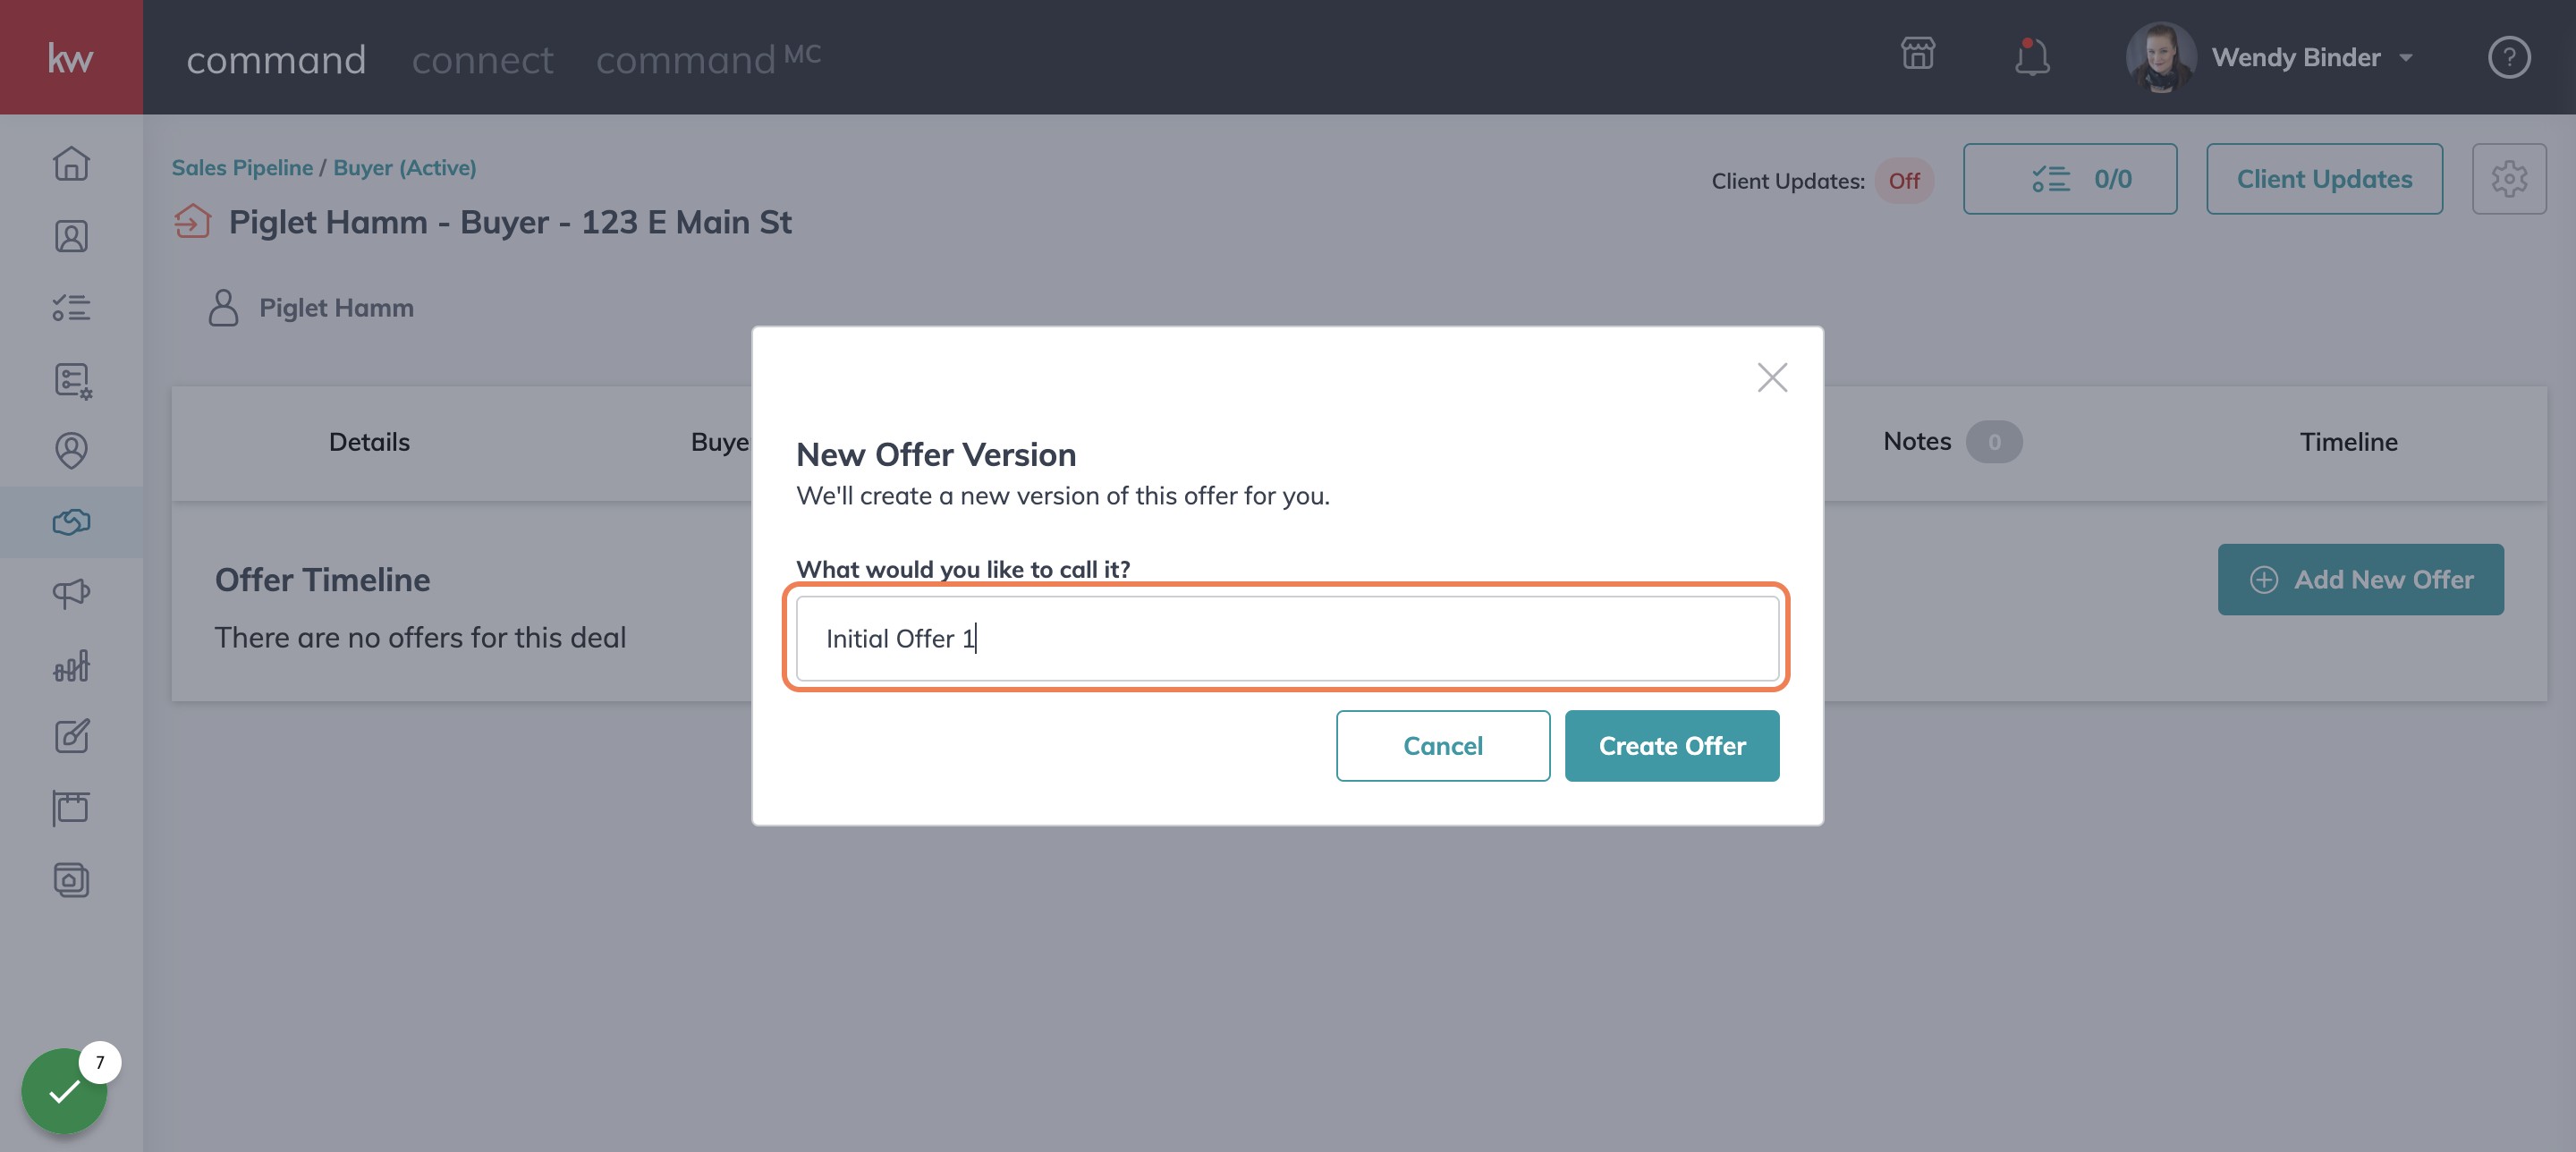Viewport: 2576px width, 1152px height.
Task: Open the notifications bell icon
Action: (x=2031, y=56)
